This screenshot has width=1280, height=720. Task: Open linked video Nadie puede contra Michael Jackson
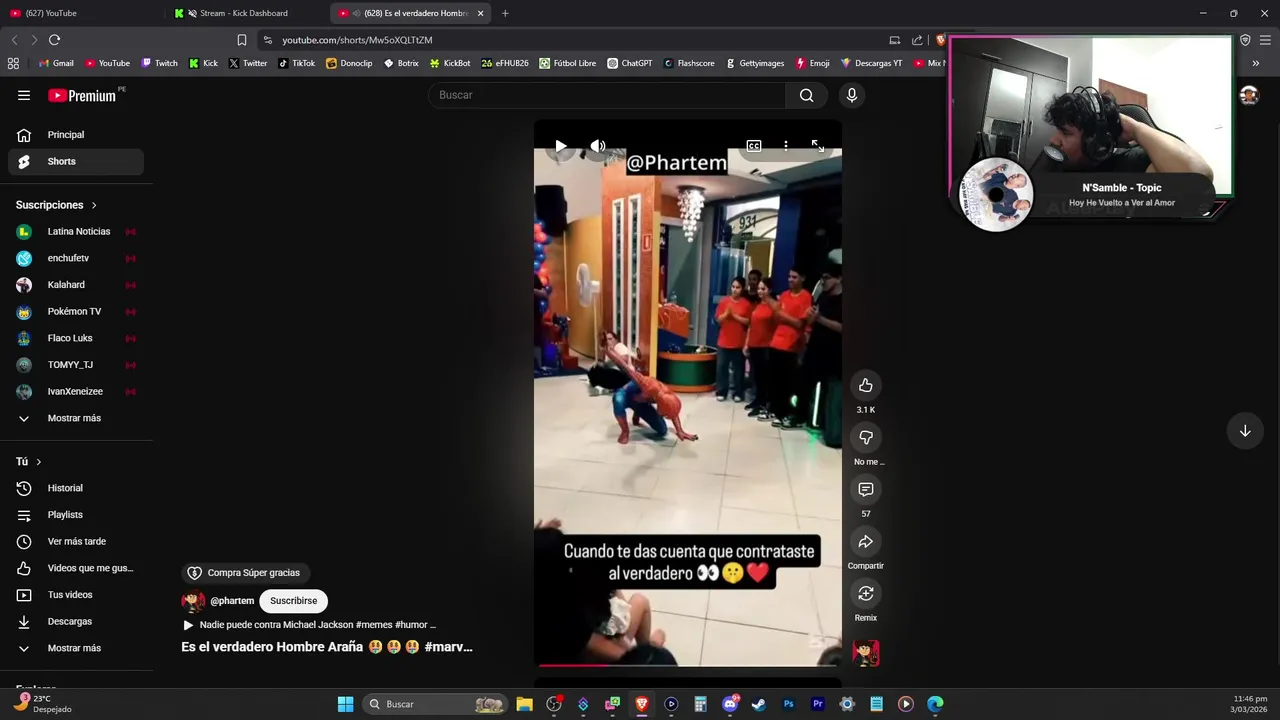point(309,625)
